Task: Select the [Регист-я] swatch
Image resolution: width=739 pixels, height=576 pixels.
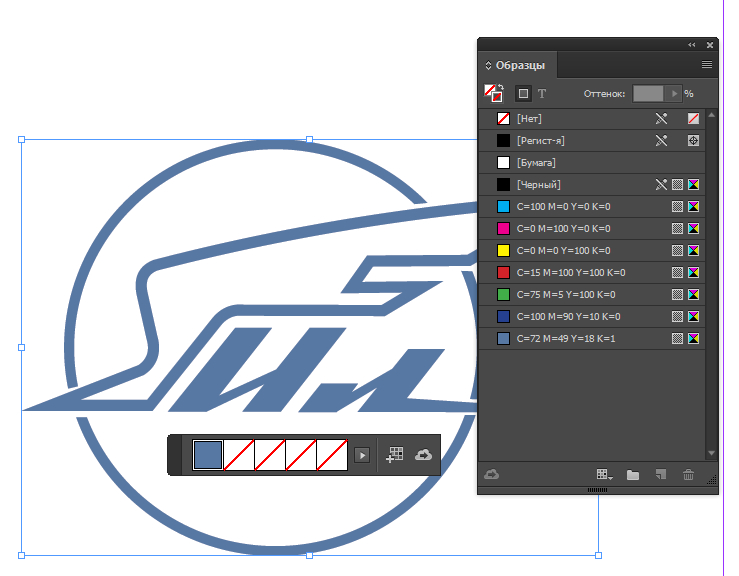Action: (591, 140)
